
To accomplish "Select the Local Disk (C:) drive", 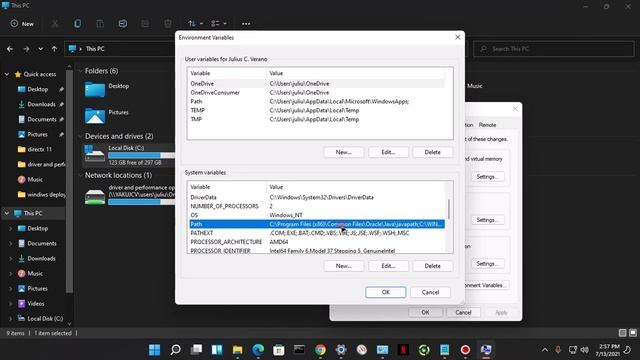I will (129, 155).
